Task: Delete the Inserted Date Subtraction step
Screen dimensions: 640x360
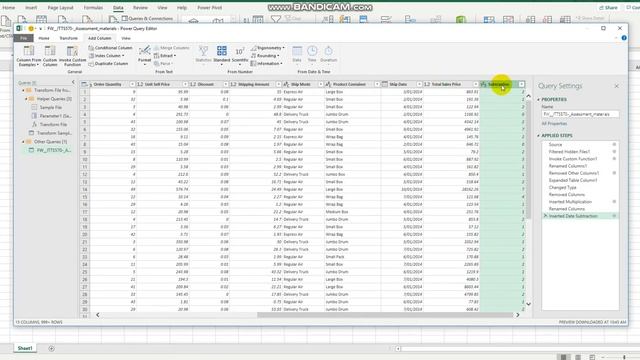Action: coord(545,216)
